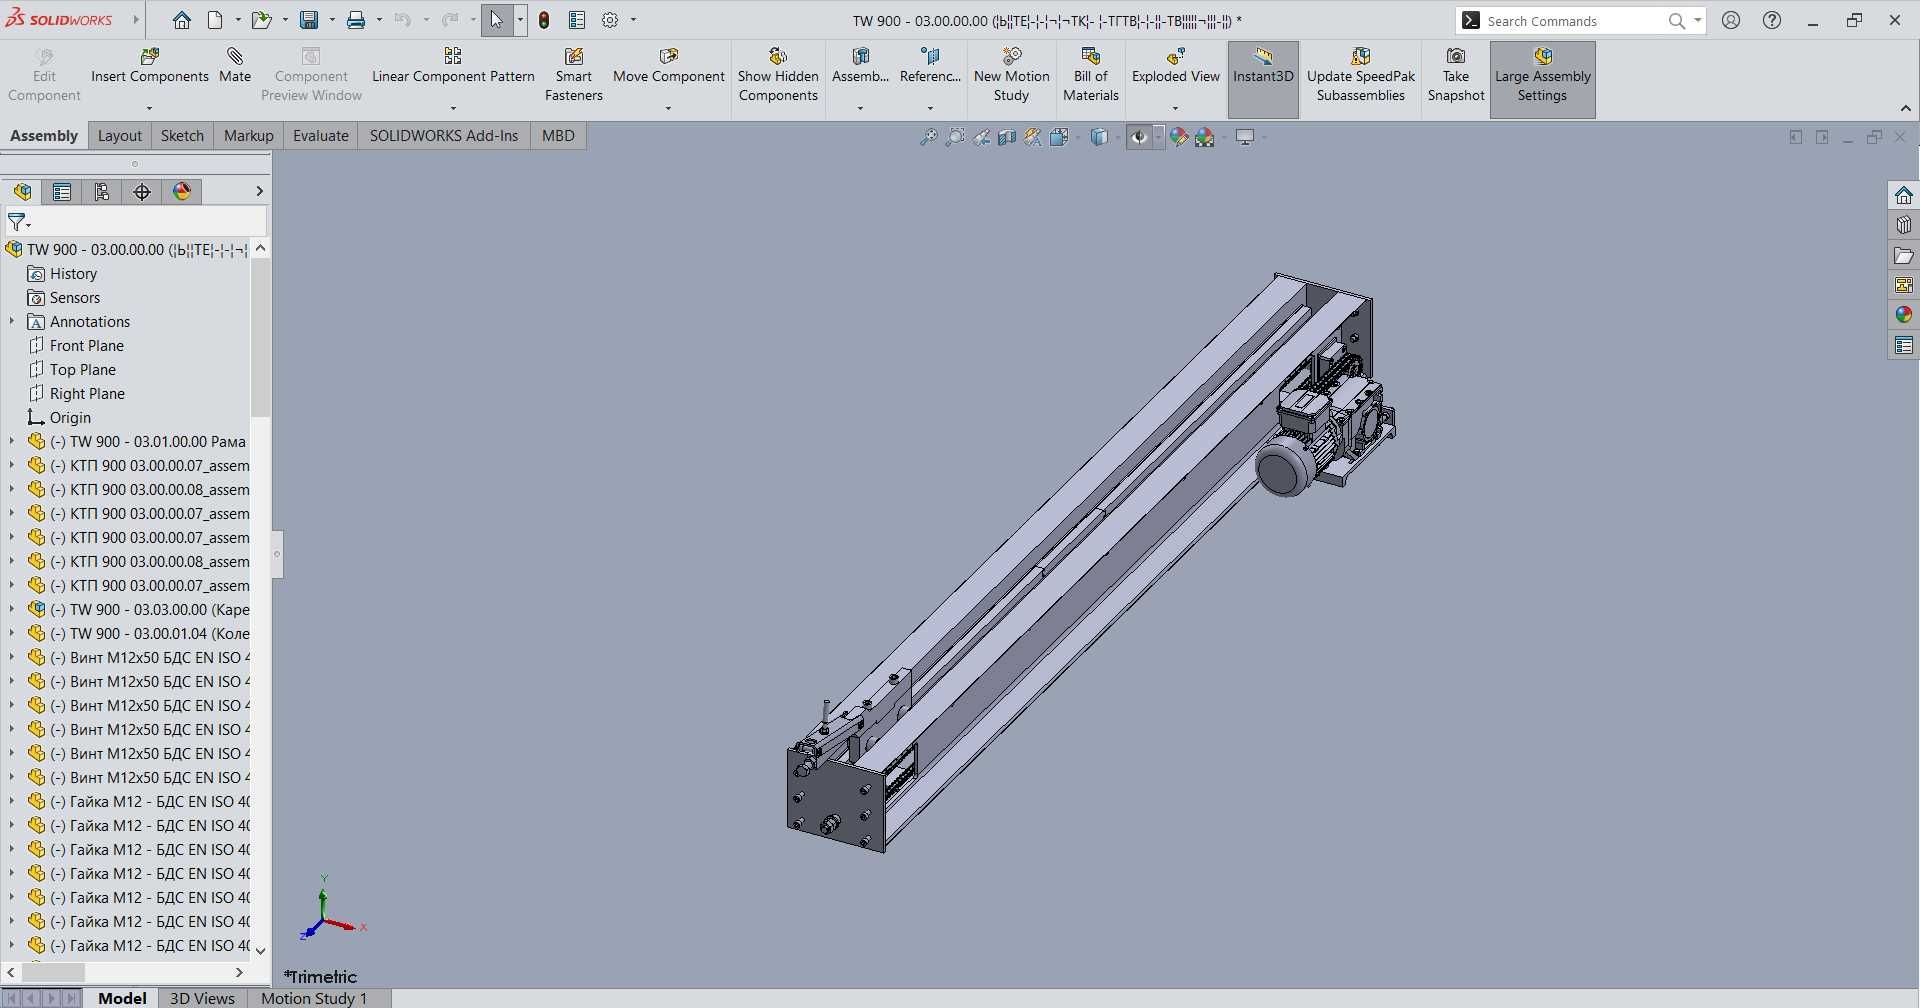Open the Options gear icon
1920x1008 pixels.
[x=610, y=20]
